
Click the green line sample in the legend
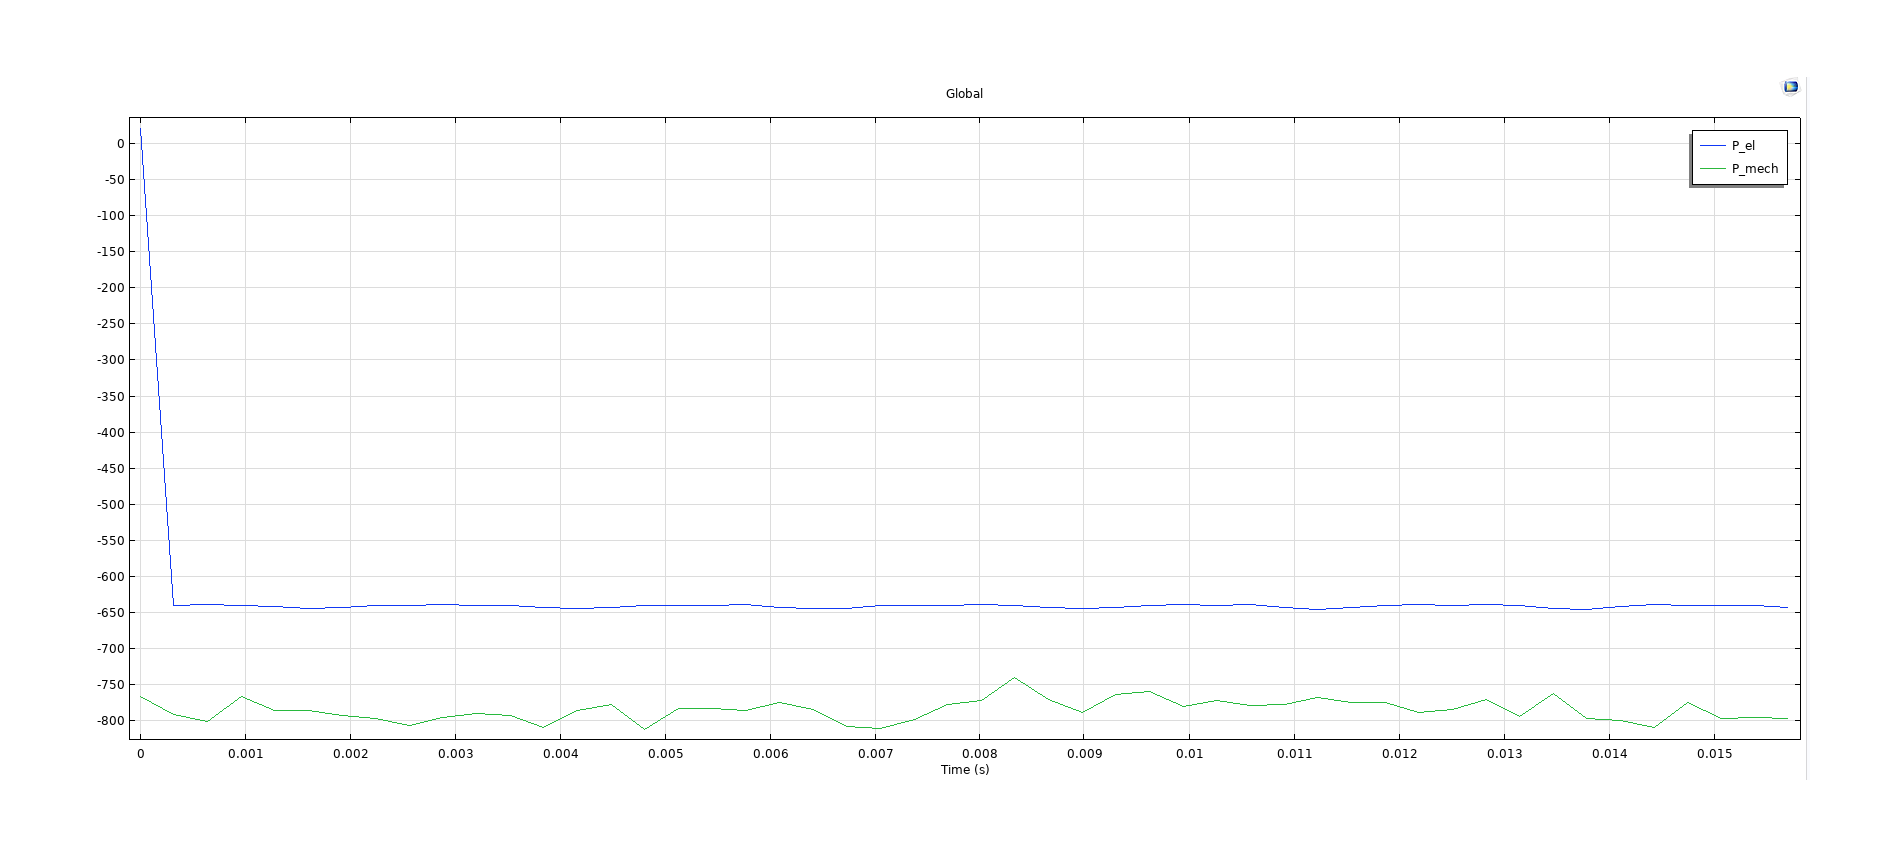click(x=1712, y=169)
